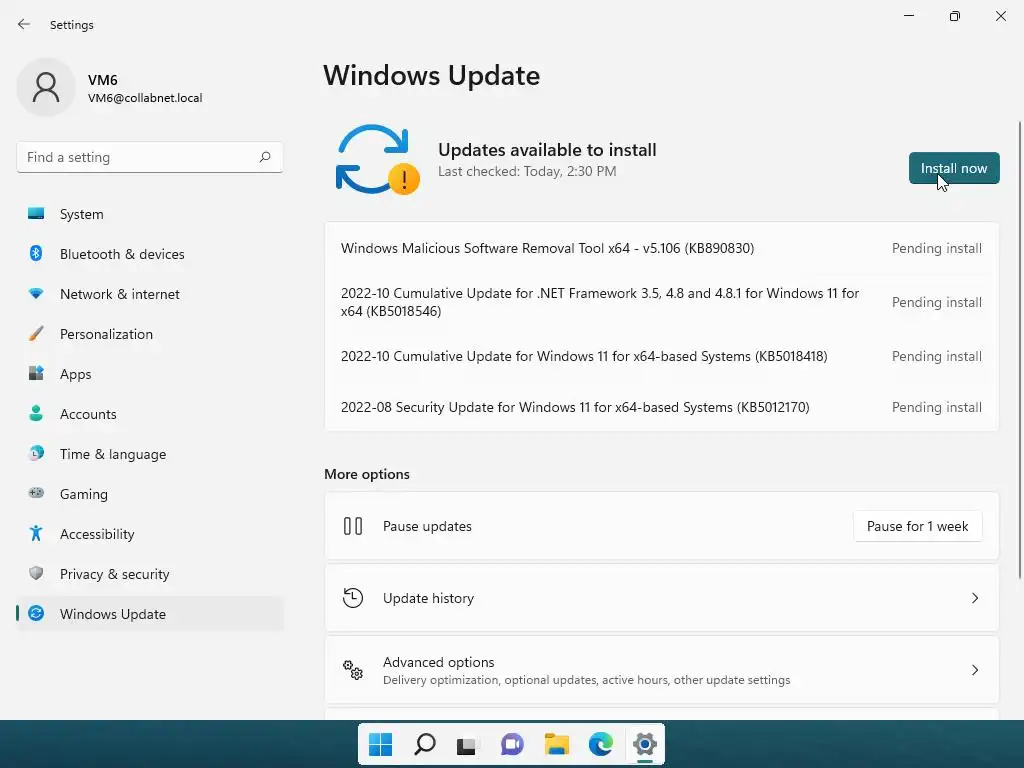Click the Privacy & security shield icon

[x=36, y=573]
